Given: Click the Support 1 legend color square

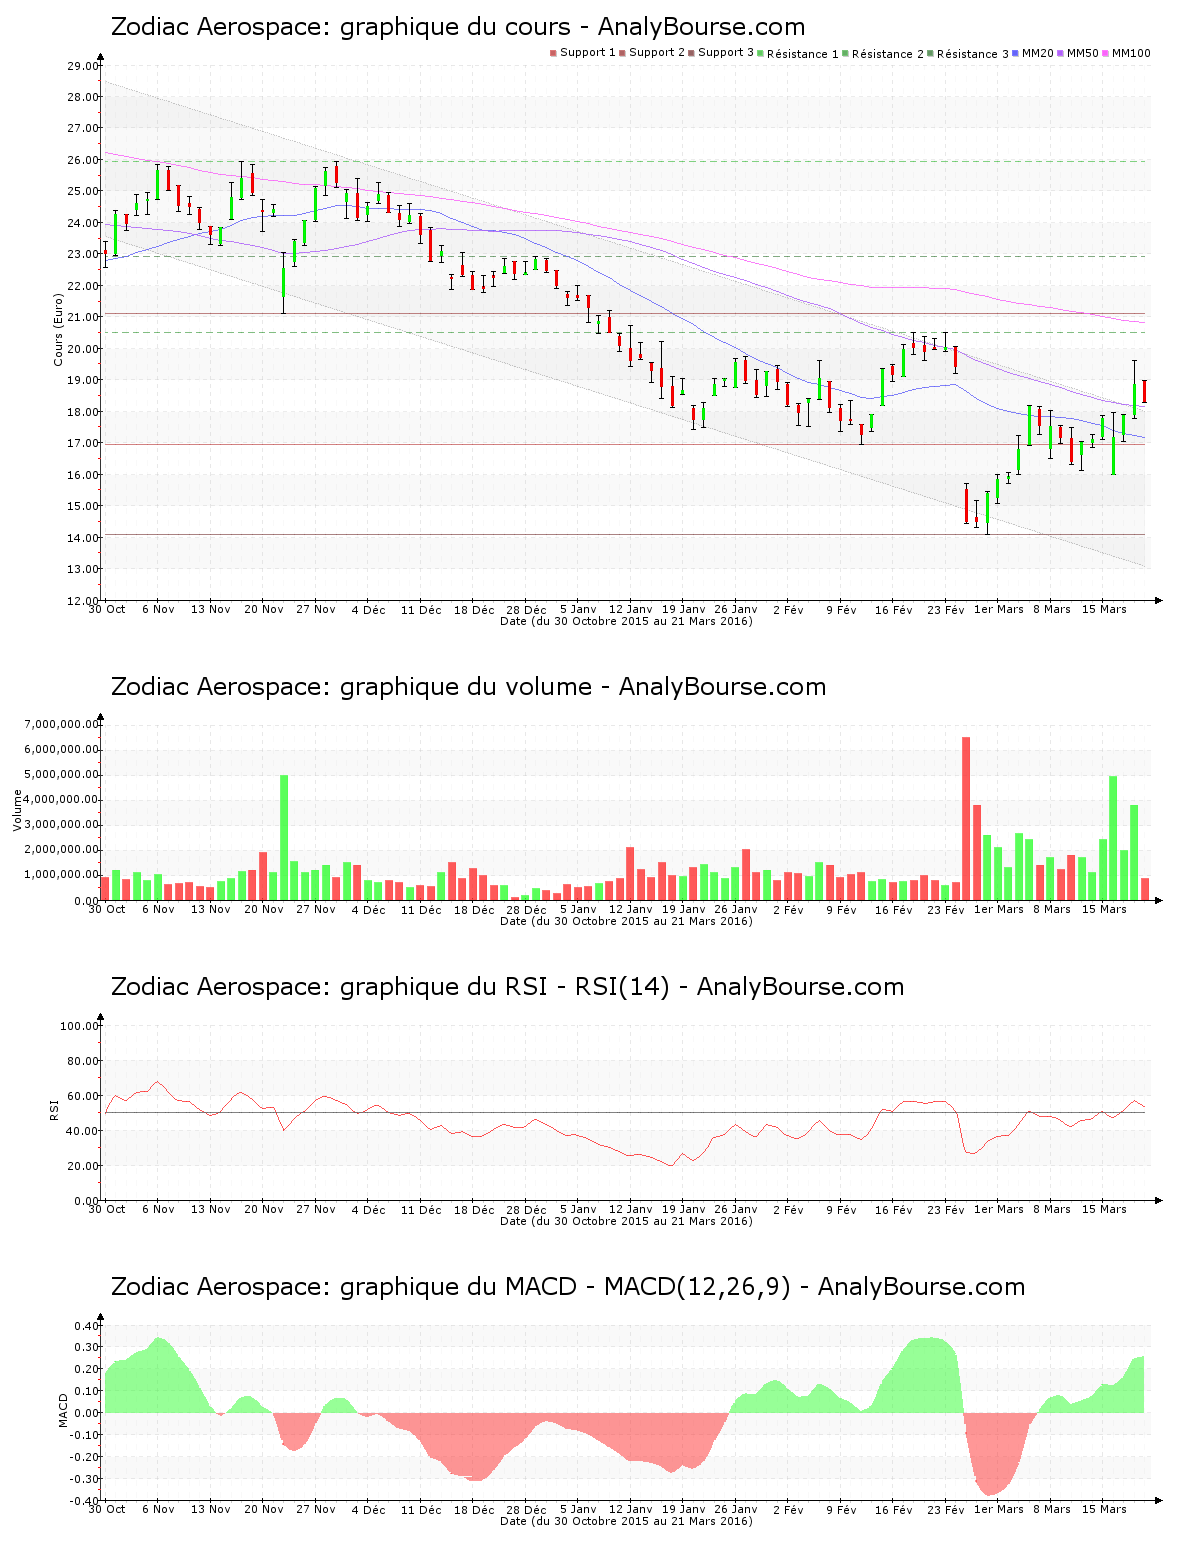Looking at the screenshot, I should click(x=553, y=53).
